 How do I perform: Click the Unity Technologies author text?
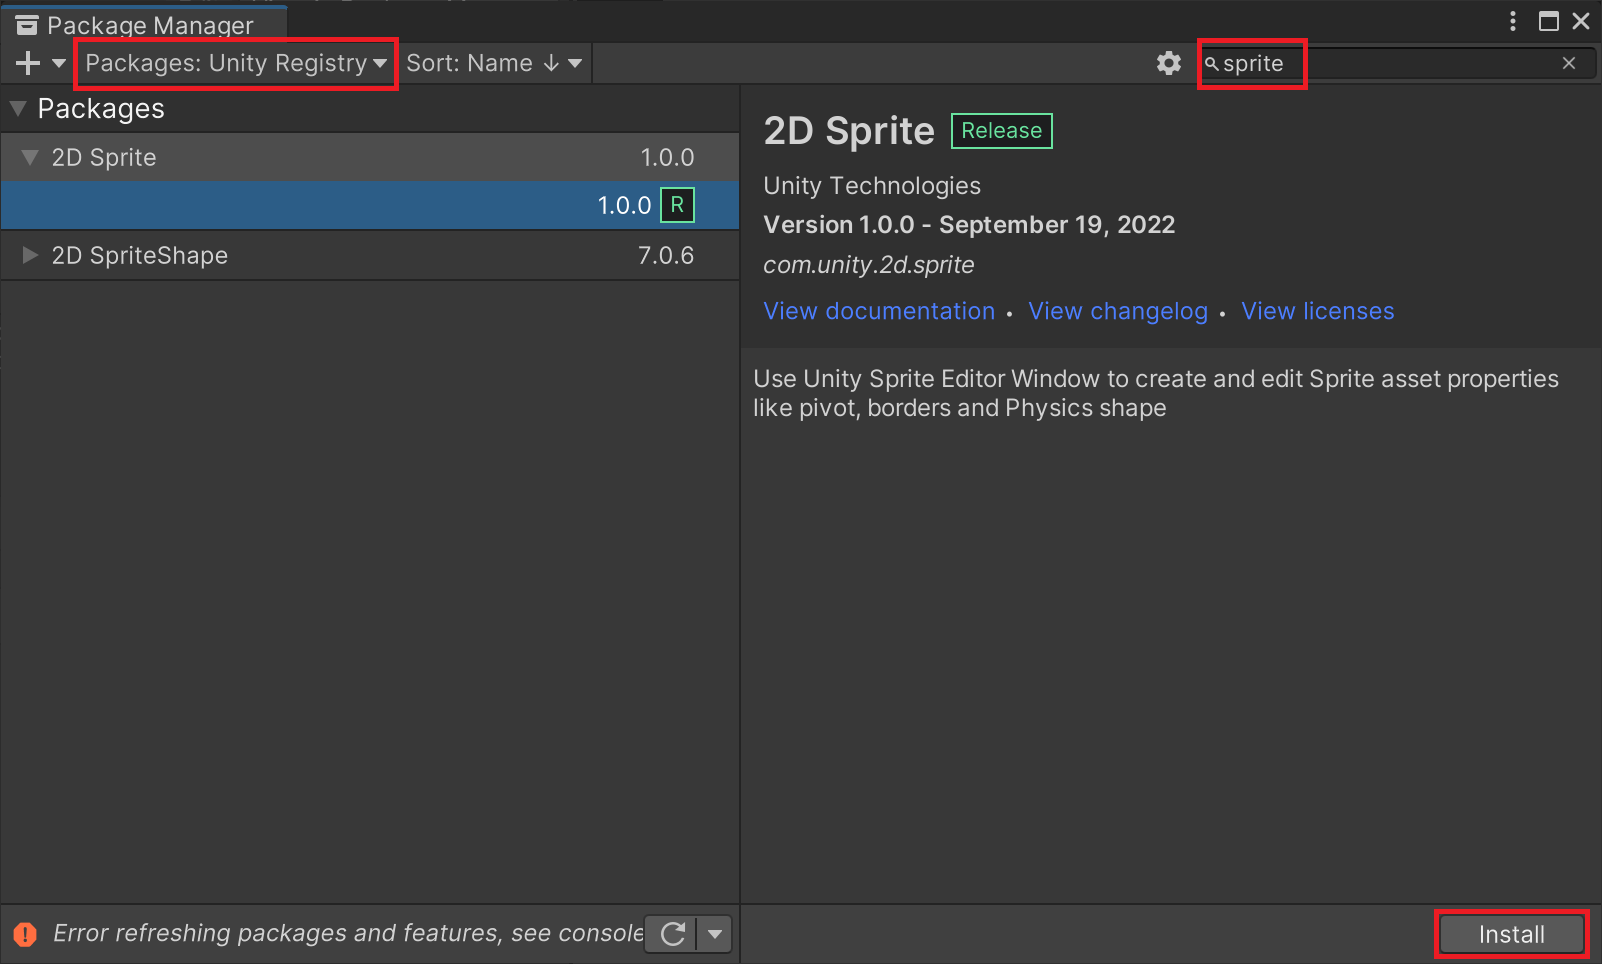(x=872, y=186)
